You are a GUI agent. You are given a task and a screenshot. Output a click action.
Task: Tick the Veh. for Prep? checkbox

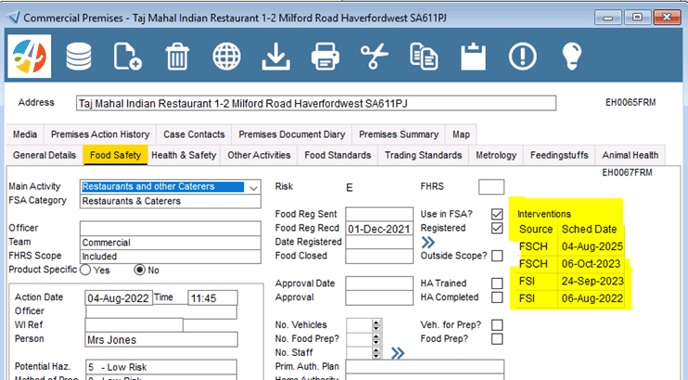[x=497, y=325]
